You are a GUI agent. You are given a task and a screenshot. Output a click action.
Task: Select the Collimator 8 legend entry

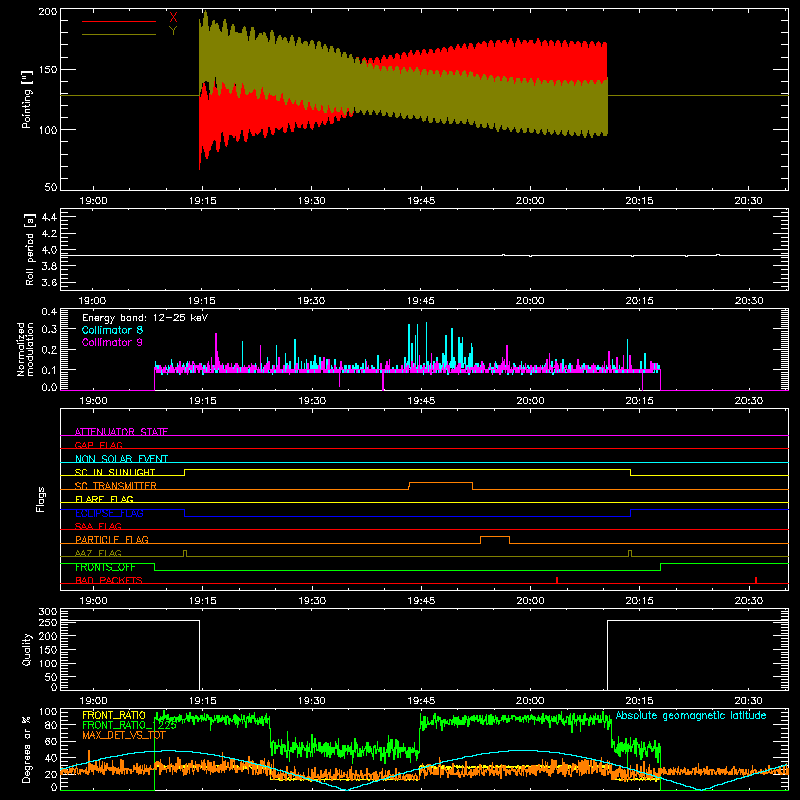click(112, 330)
